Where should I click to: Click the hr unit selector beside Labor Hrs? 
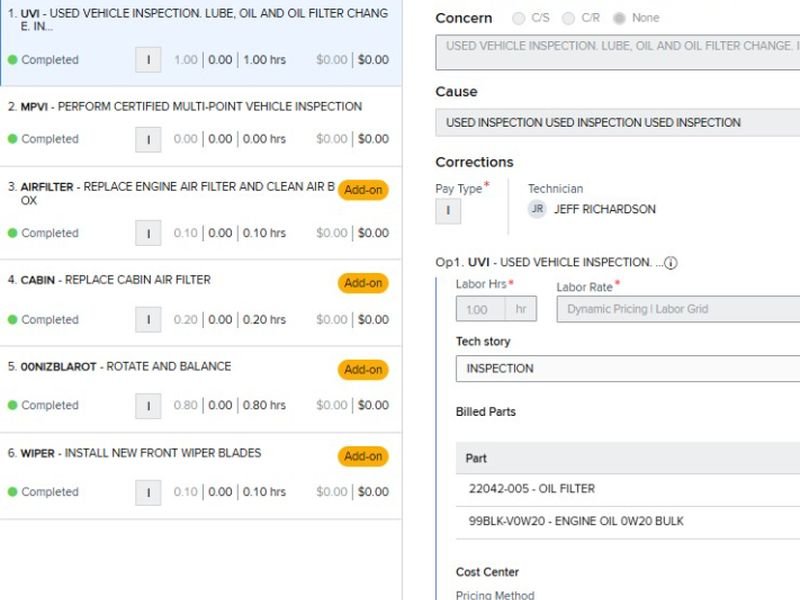click(x=520, y=309)
